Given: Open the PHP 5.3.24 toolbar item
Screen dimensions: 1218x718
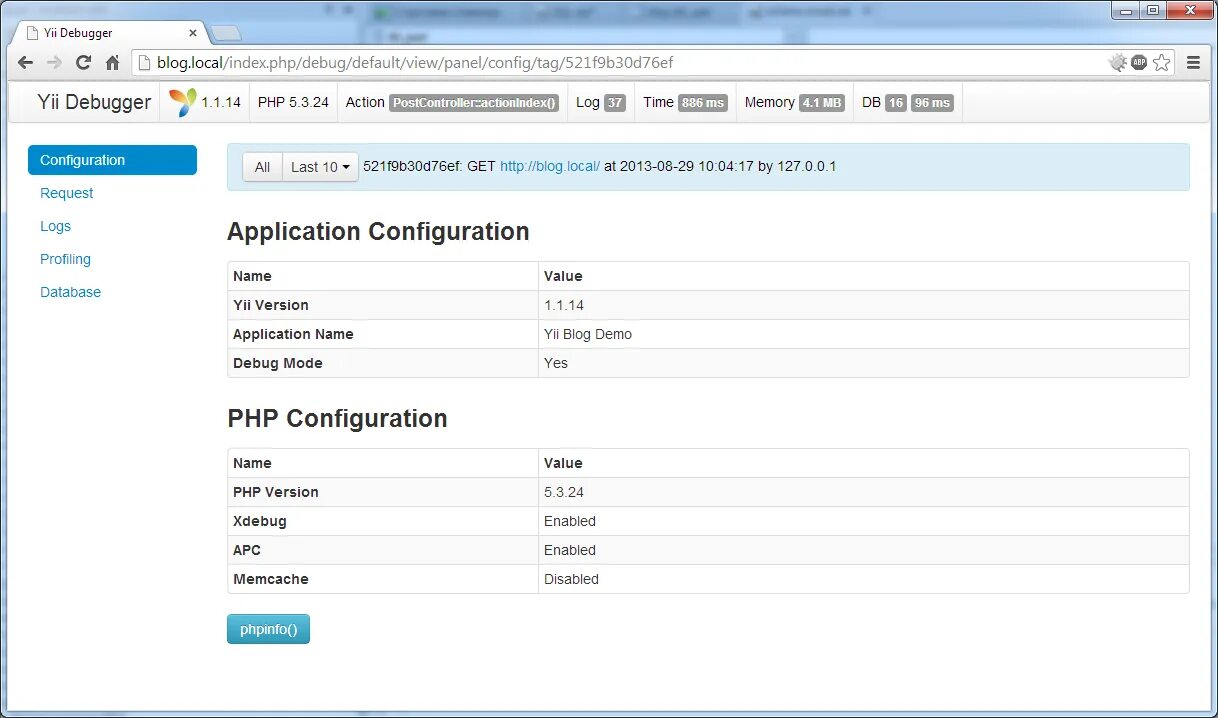Looking at the screenshot, I should coord(293,102).
